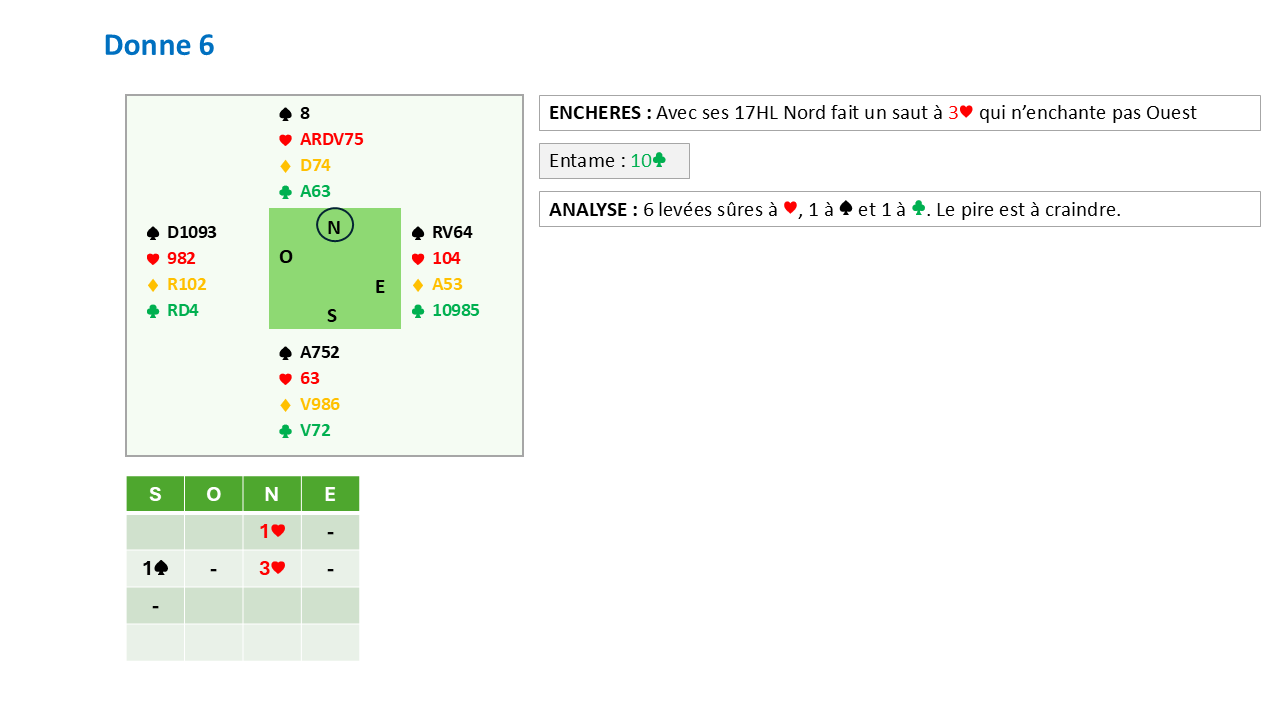
Task: Select the "Donne 6" slide title
Action: tap(159, 45)
